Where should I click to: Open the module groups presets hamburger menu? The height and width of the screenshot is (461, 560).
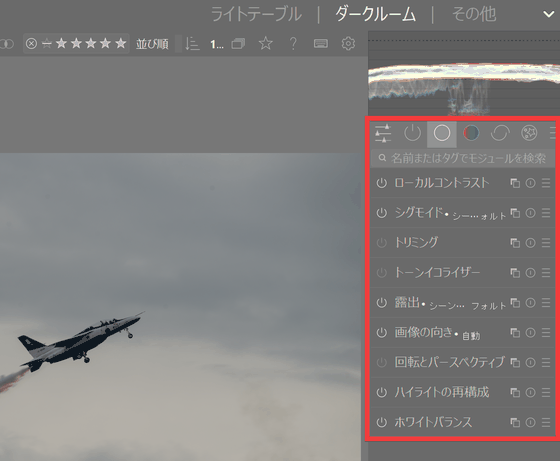(554, 133)
